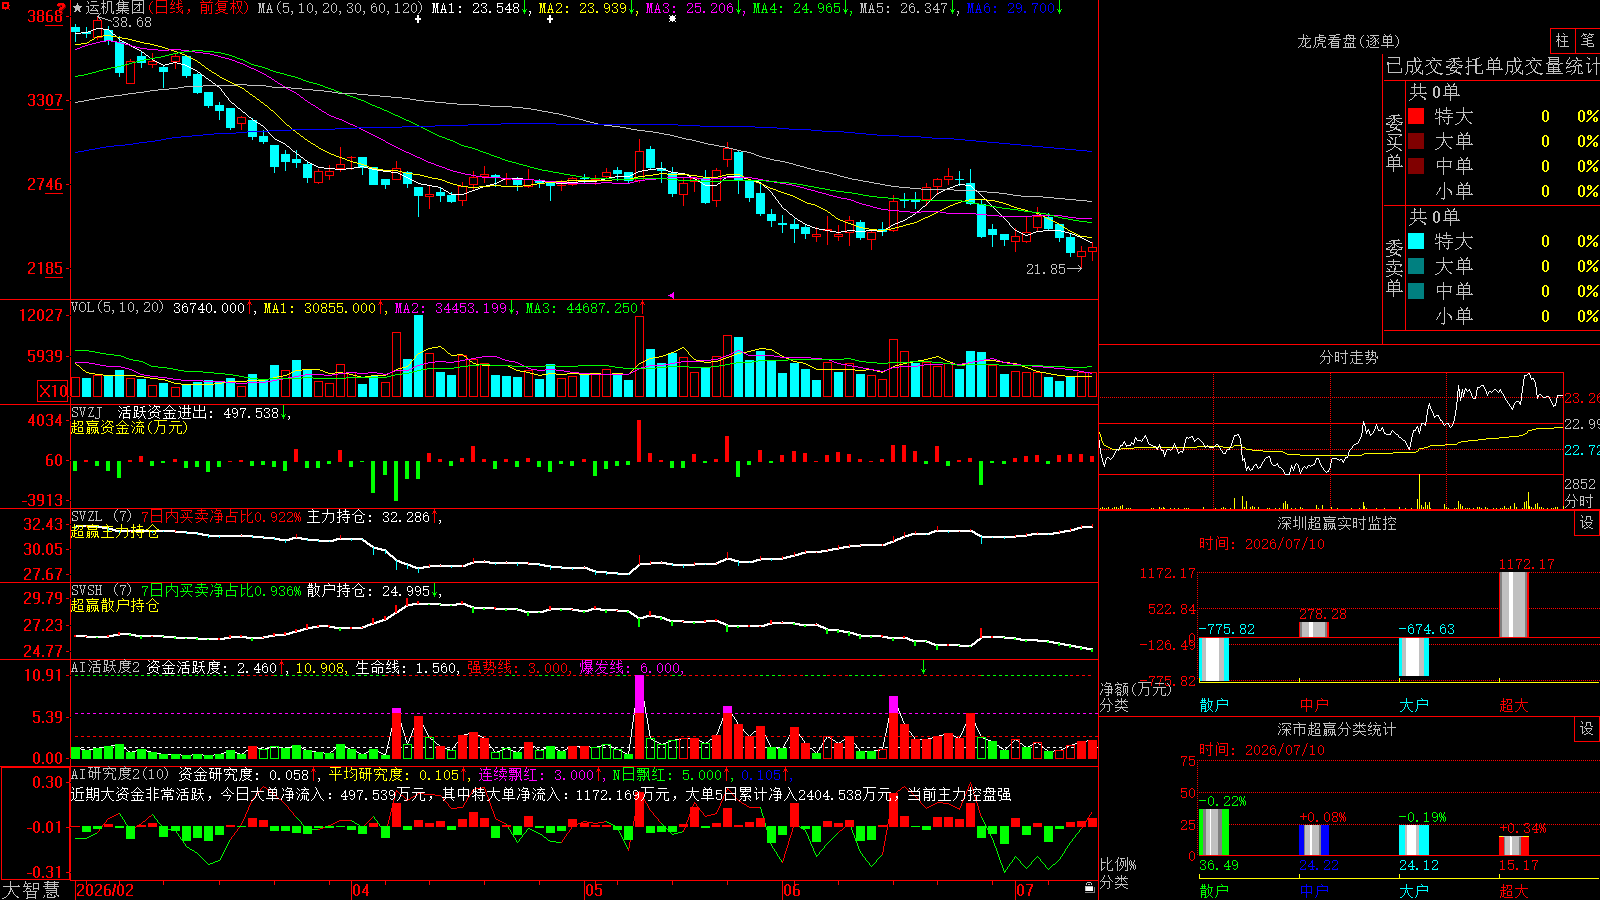Viewport: 1600px width, 900px height.
Task: Click the SVZL (7) indicator name label
Action: pyautogui.click(x=101, y=517)
